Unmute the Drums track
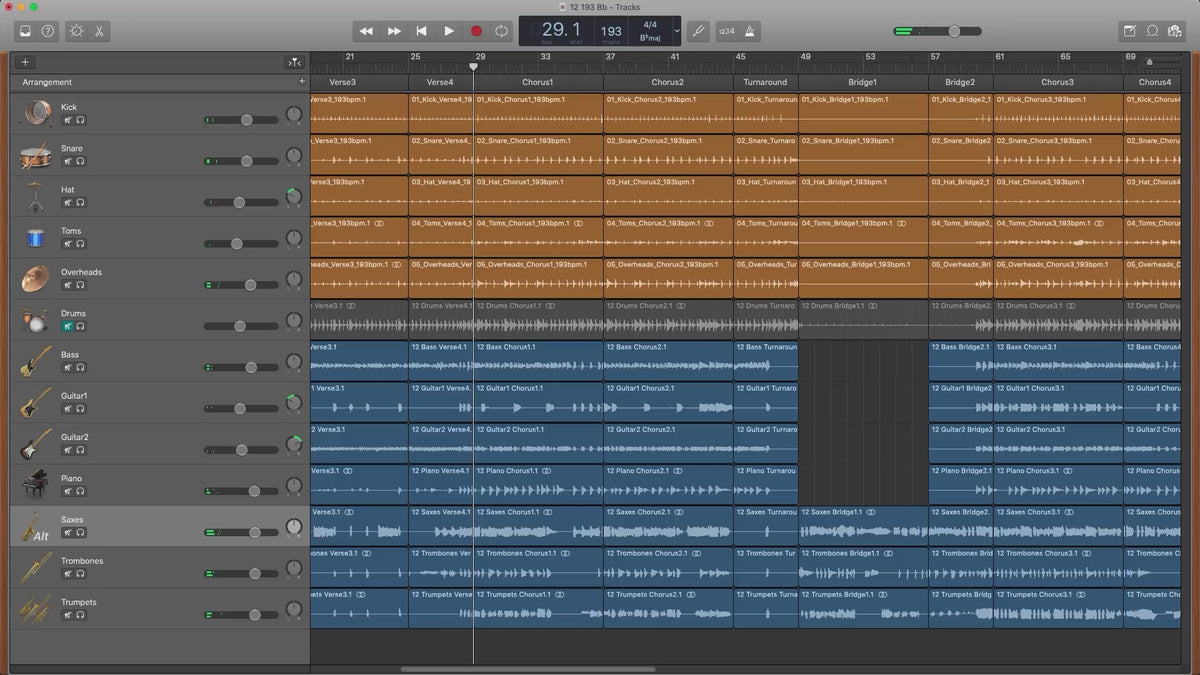1200x675 pixels. point(68,326)
